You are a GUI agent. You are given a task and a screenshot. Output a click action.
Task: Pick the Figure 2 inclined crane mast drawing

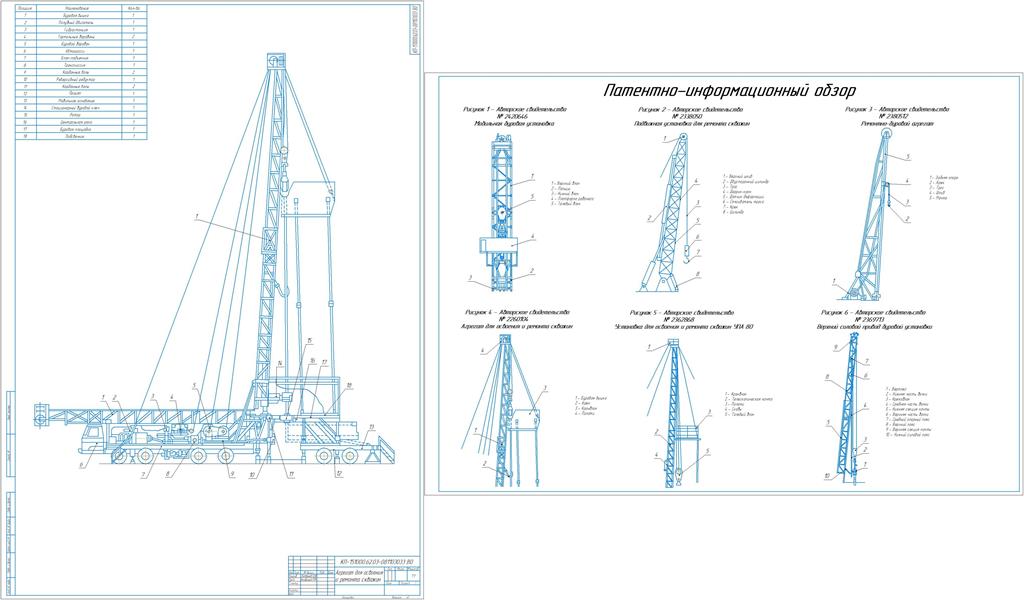pyautogui.click(x=671, y=213)
